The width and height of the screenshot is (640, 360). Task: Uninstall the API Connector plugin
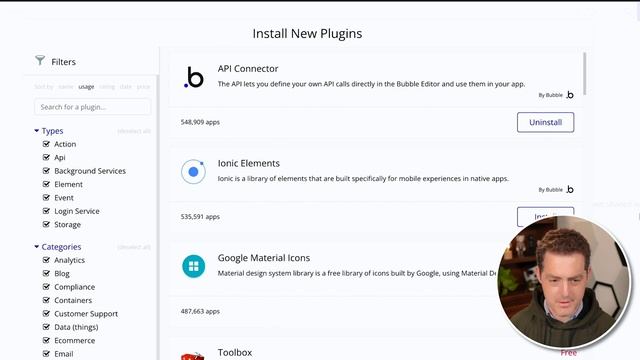(545, 122)
